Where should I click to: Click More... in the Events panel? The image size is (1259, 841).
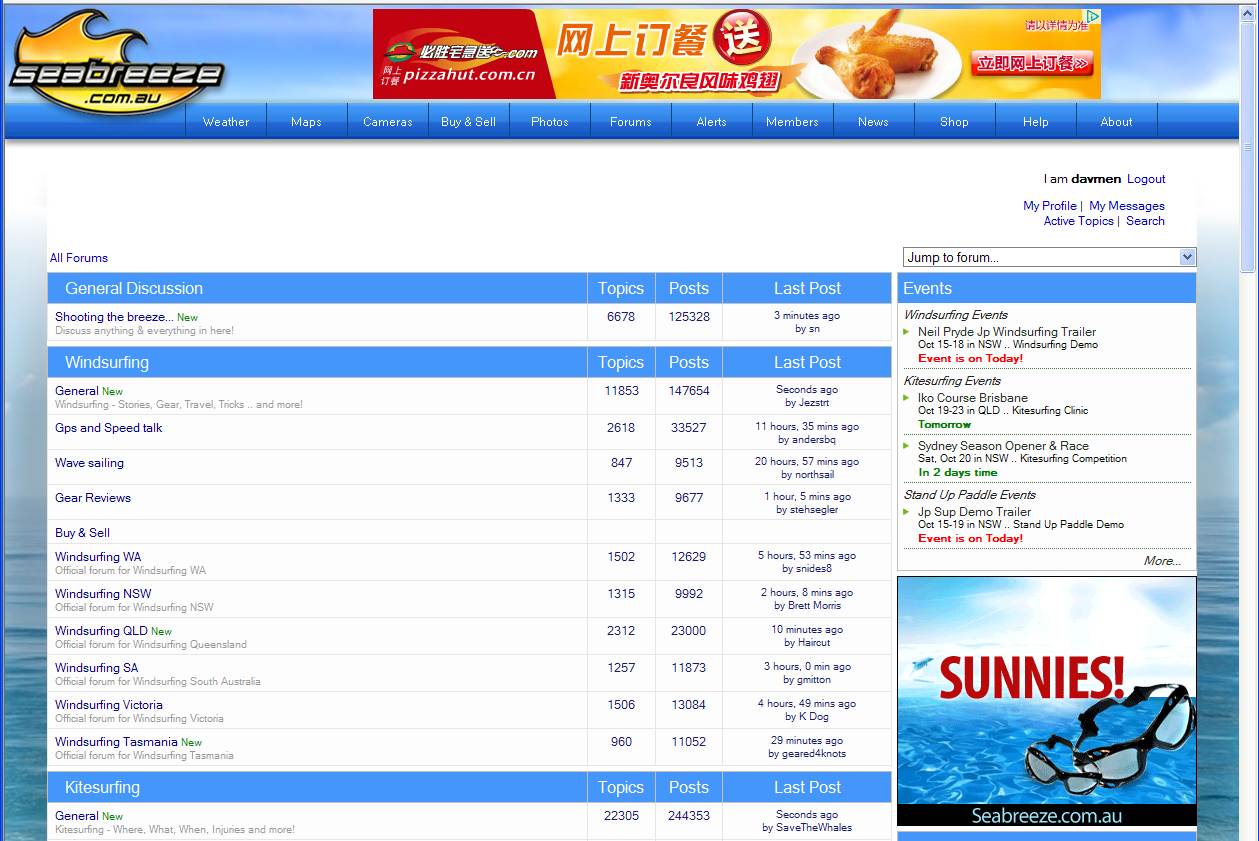(1162, 561)
